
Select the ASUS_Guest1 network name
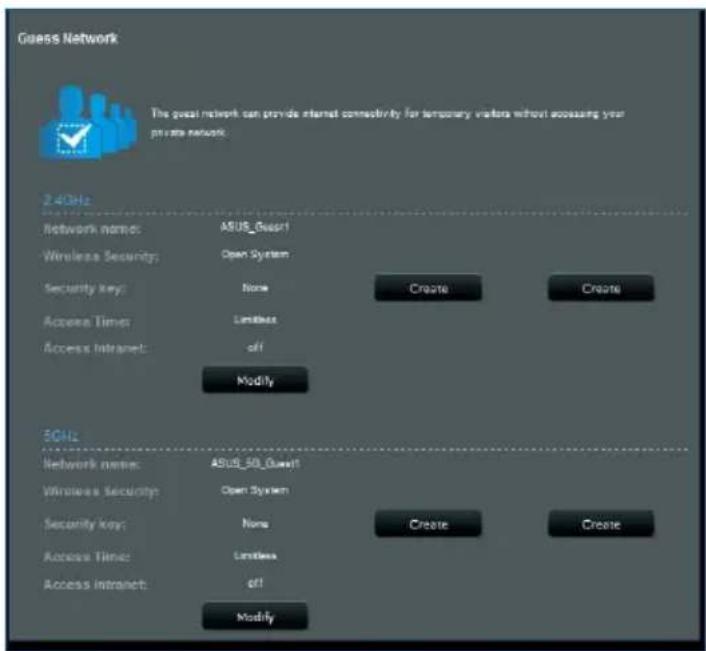[x=254, y=227]
